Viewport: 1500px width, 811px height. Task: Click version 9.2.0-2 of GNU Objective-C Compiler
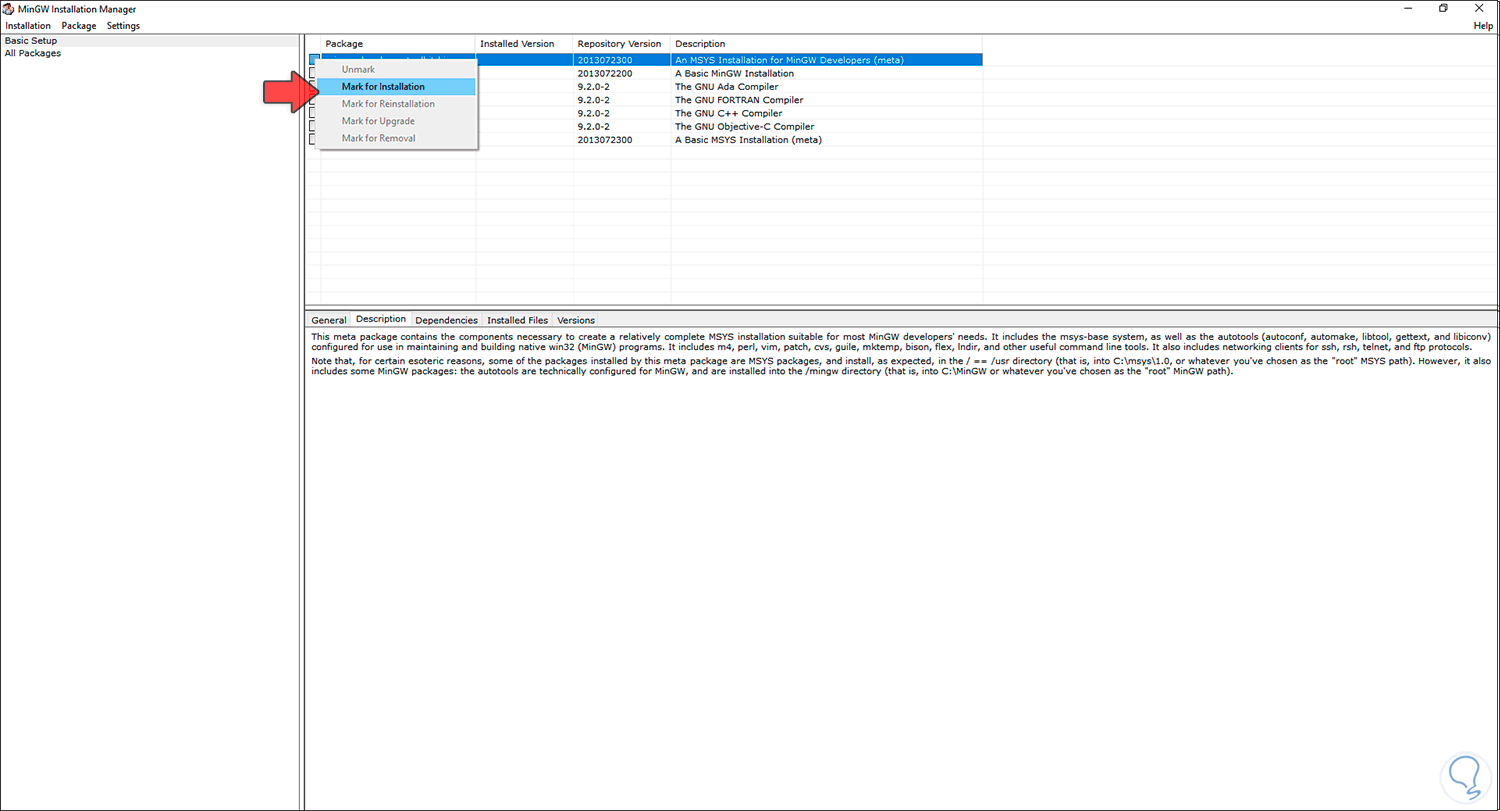(x=593, y=127)
